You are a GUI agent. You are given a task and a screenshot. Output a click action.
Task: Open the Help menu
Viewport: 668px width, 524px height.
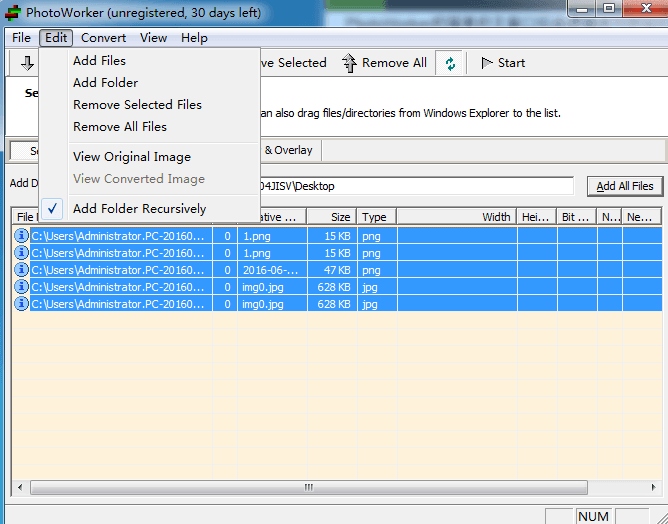pyautogui.click(x=194, y=37)
